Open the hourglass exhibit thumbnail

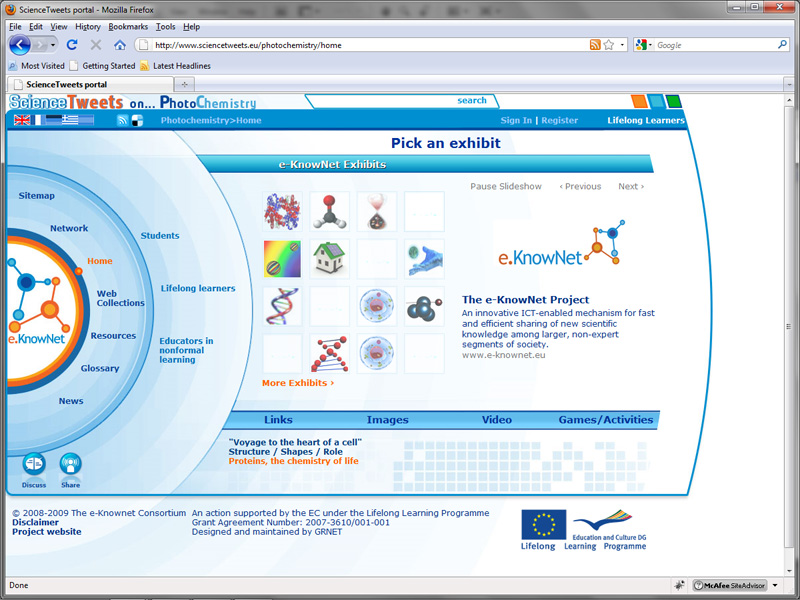coord(377,212)
